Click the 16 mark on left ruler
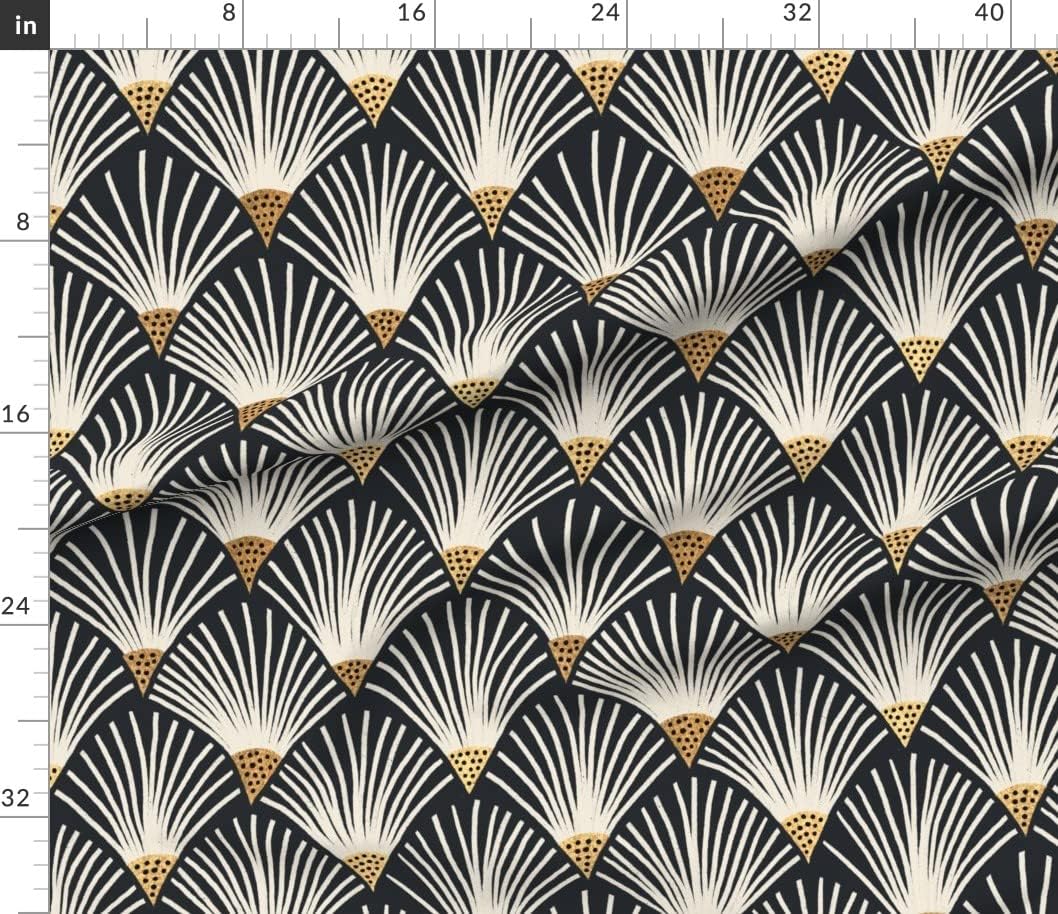This screenshot has width=1058, height=914. [16, 413]
